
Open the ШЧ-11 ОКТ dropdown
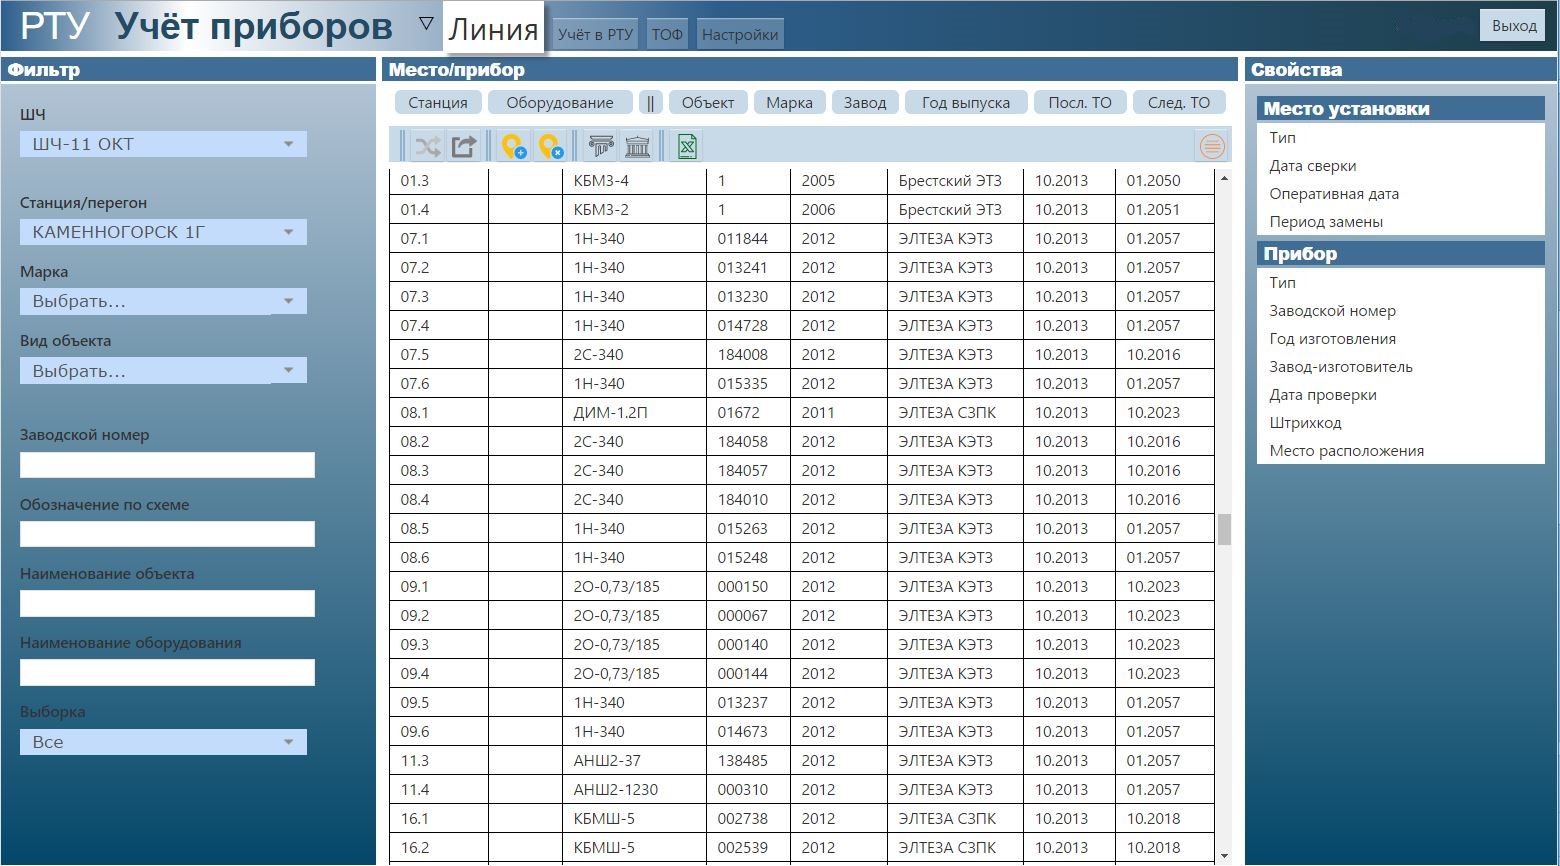(x=163, y=144)
